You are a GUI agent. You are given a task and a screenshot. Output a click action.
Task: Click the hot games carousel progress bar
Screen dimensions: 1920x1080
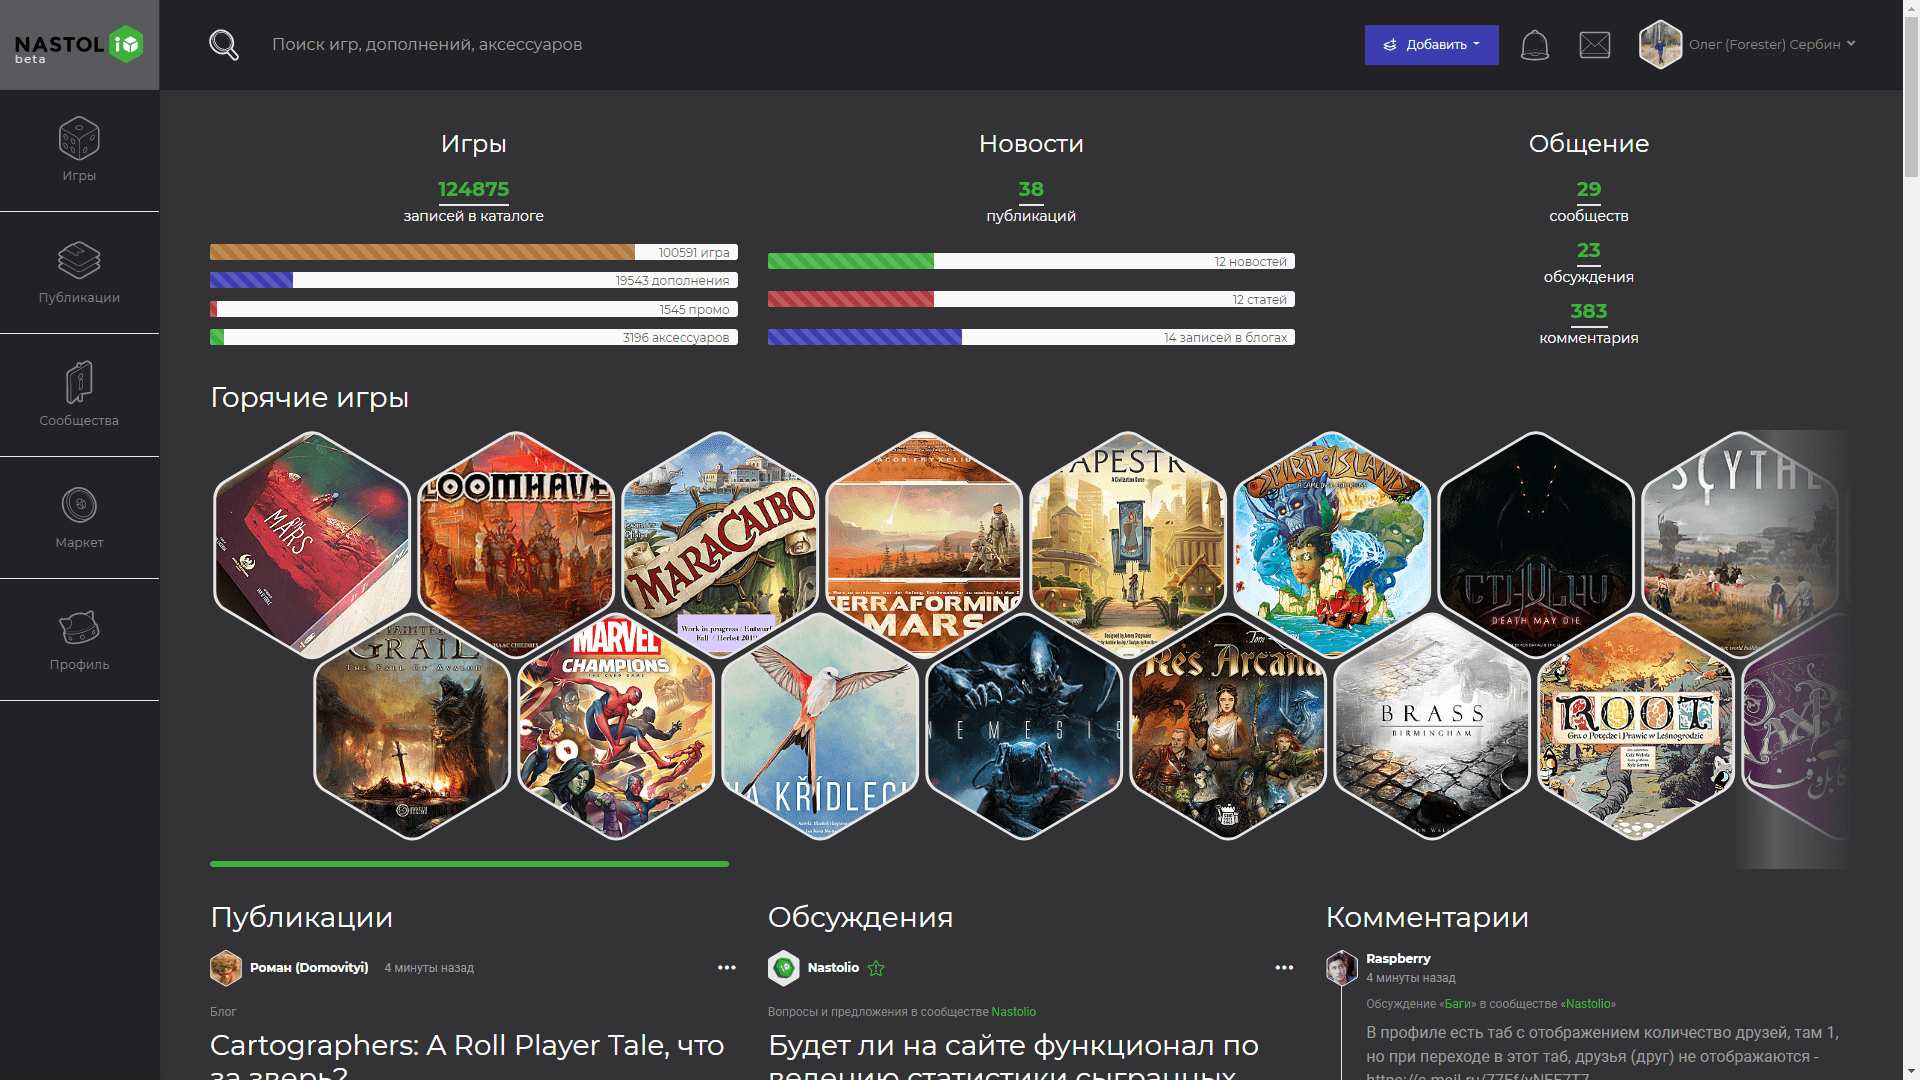click(x=469, y=863)
